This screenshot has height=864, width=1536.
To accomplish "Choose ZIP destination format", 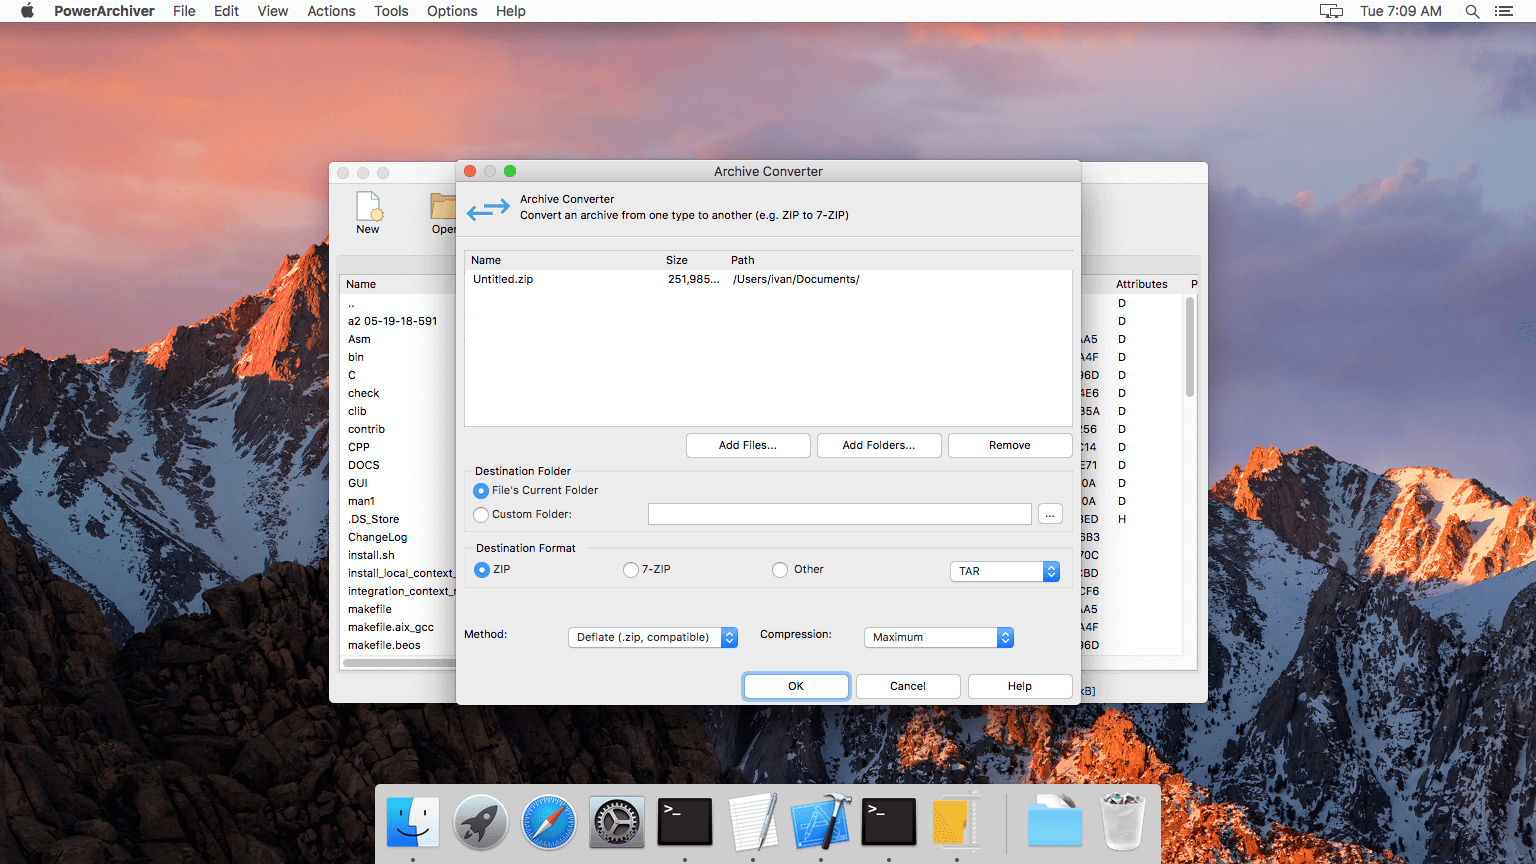I will coord(482,570).
